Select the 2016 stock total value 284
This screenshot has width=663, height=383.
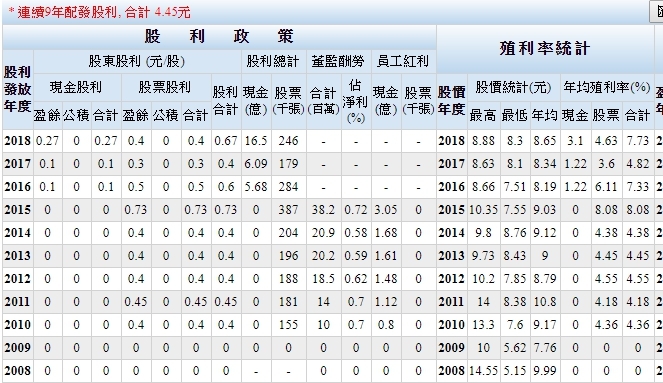[x=288, y=187]
